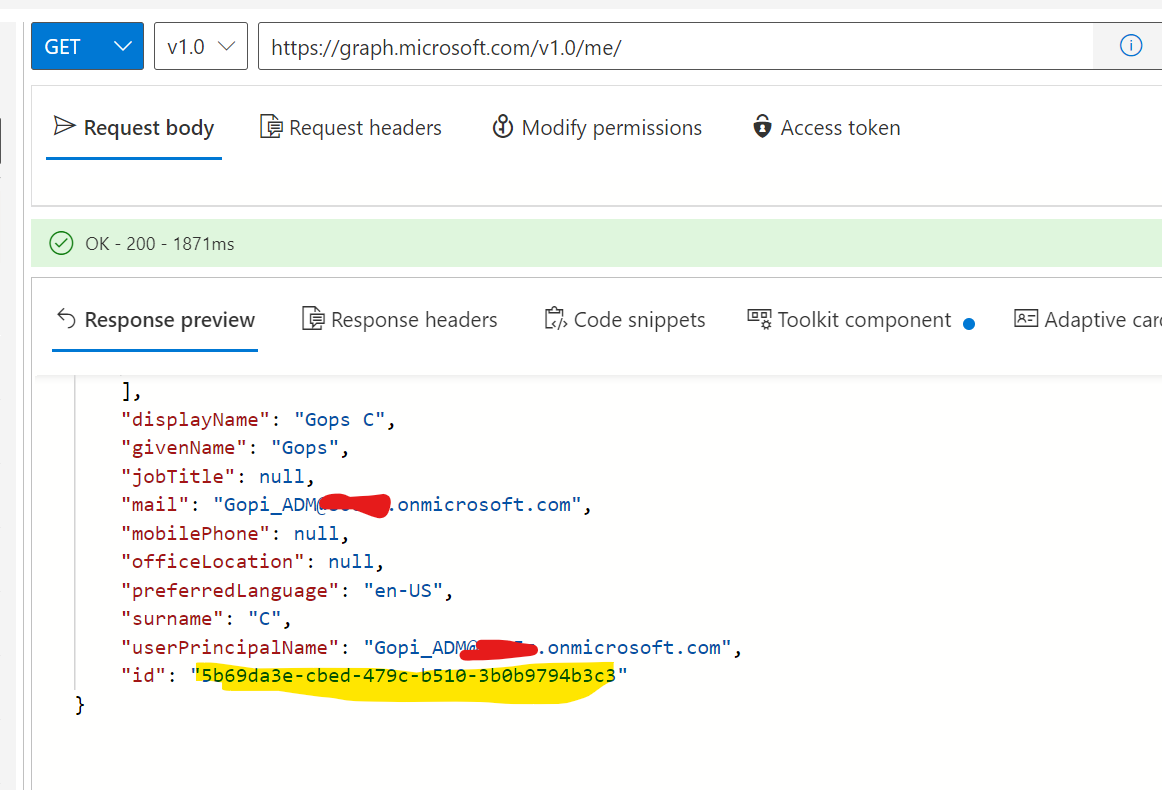This screenshot has width=1162, height=790.
Task: Click the Response preview undo arrow icon
Action: (67, 319)
